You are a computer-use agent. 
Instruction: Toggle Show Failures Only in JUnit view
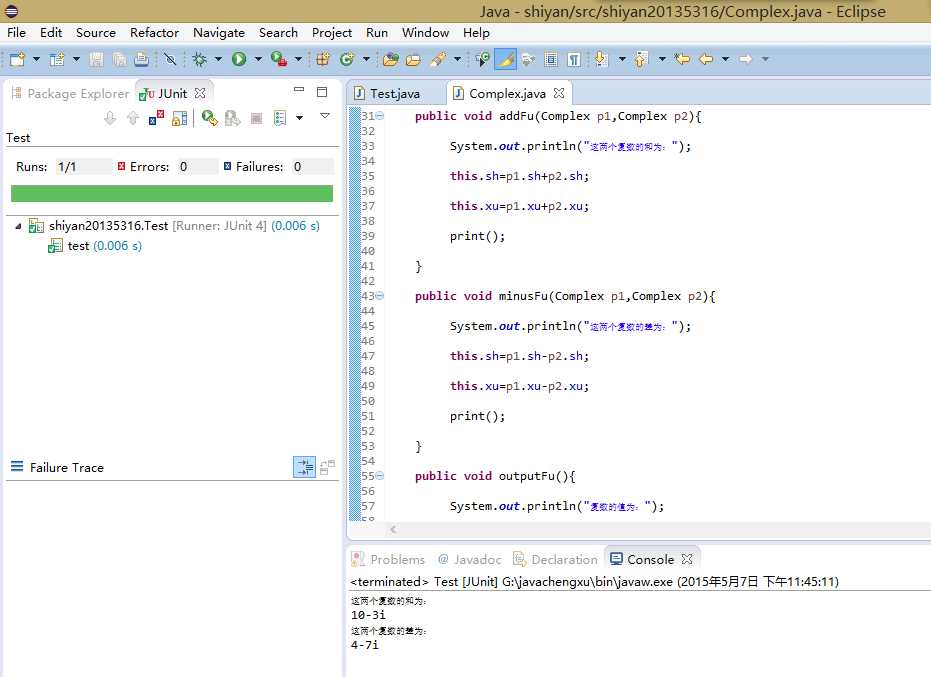157,118
